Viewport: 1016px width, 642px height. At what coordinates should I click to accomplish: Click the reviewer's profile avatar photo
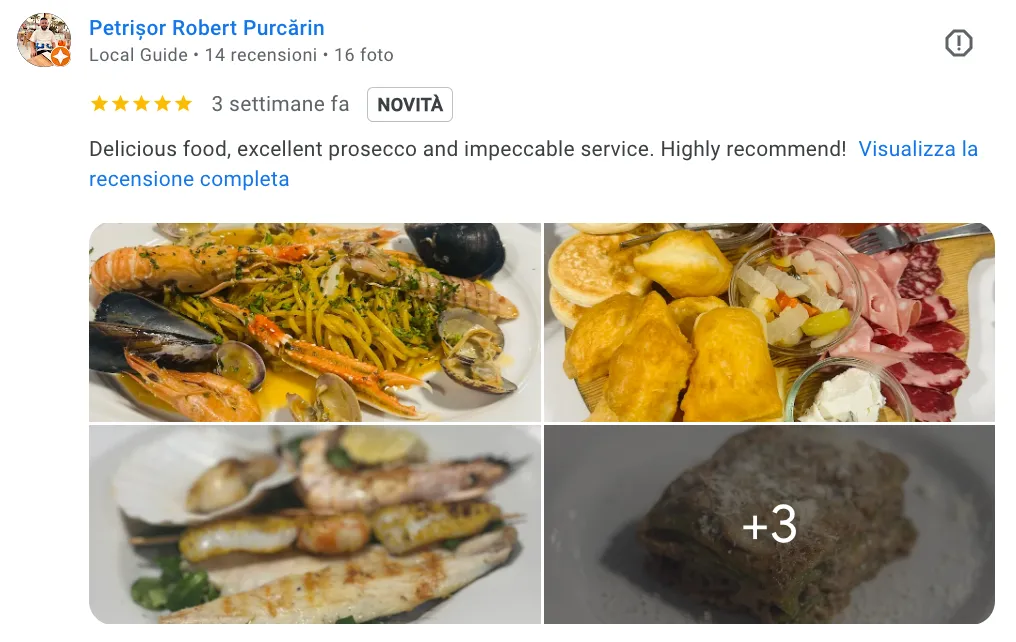click(x=44, y=40)
